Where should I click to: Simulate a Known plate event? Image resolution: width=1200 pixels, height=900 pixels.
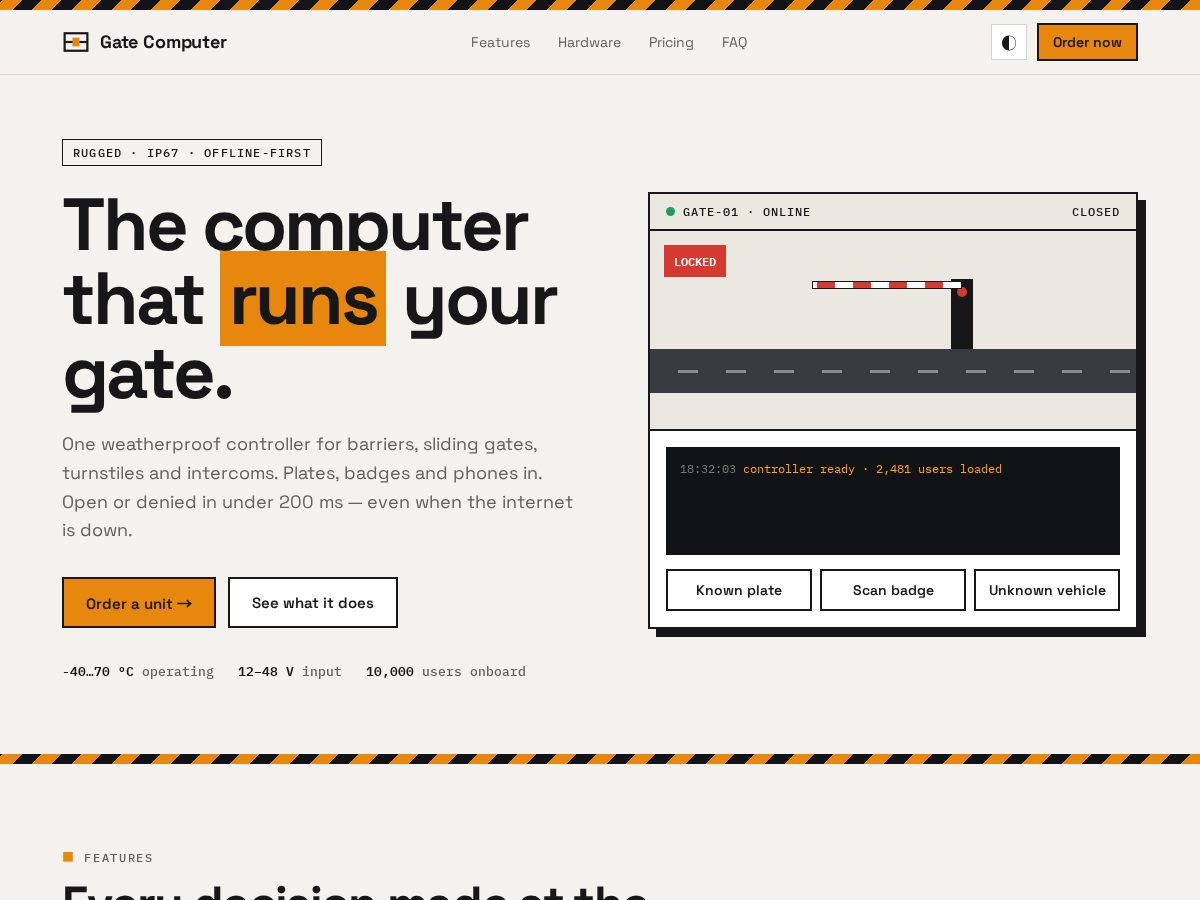739,590
